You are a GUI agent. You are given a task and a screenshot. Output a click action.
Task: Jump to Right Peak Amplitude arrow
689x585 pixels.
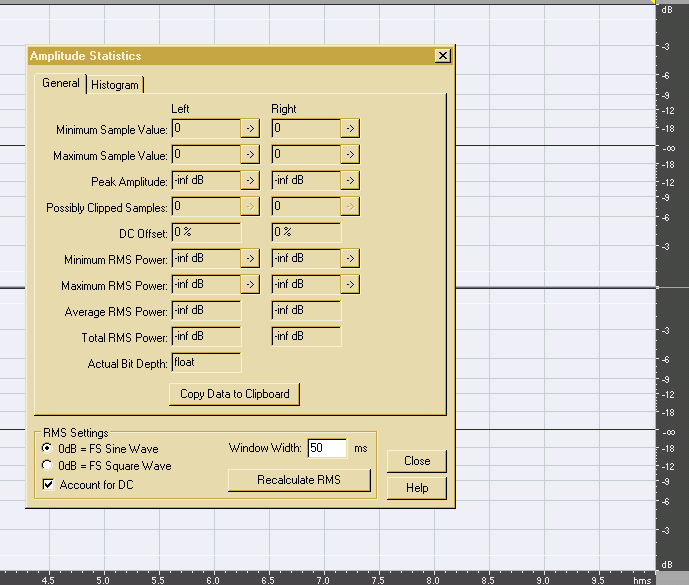click(350, 180)
